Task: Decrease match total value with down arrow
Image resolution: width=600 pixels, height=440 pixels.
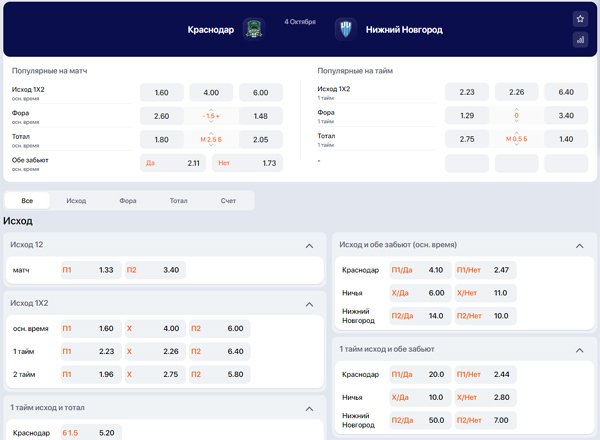Action: (211, 145)
